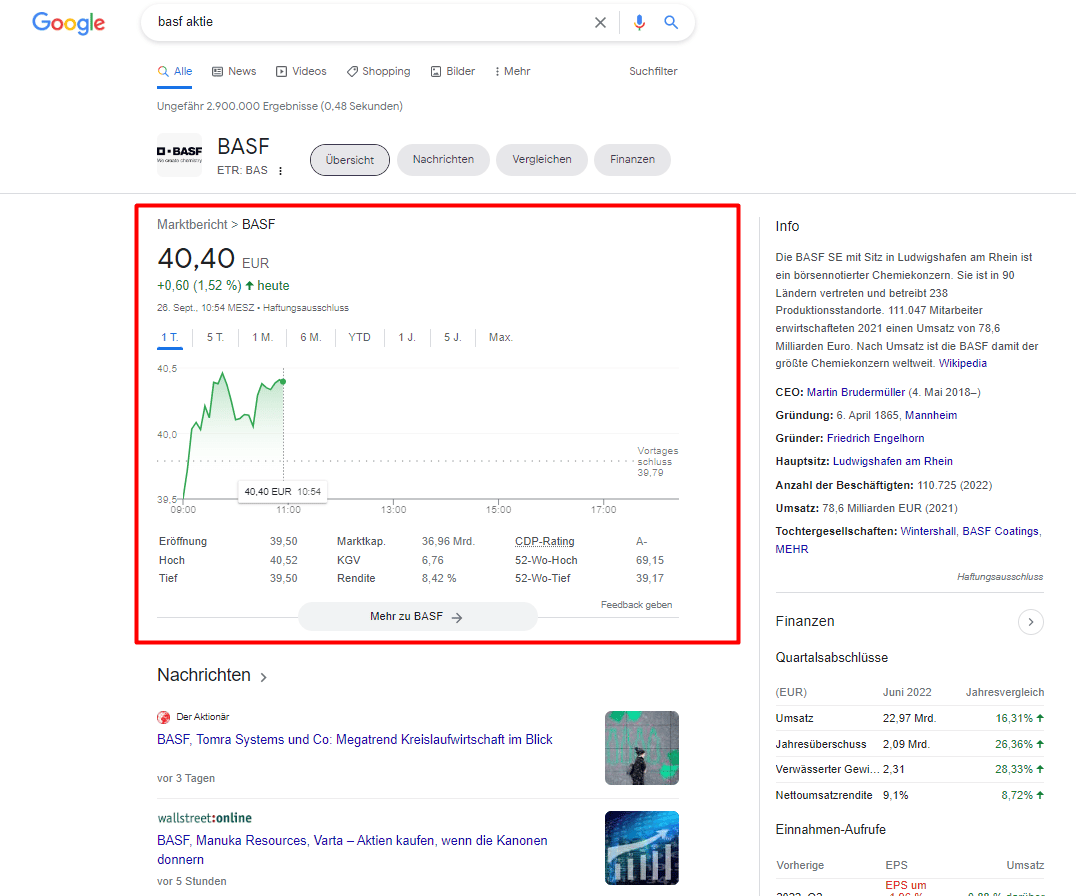
Task: Select the Übersicht chip
Action: point(350,160)
